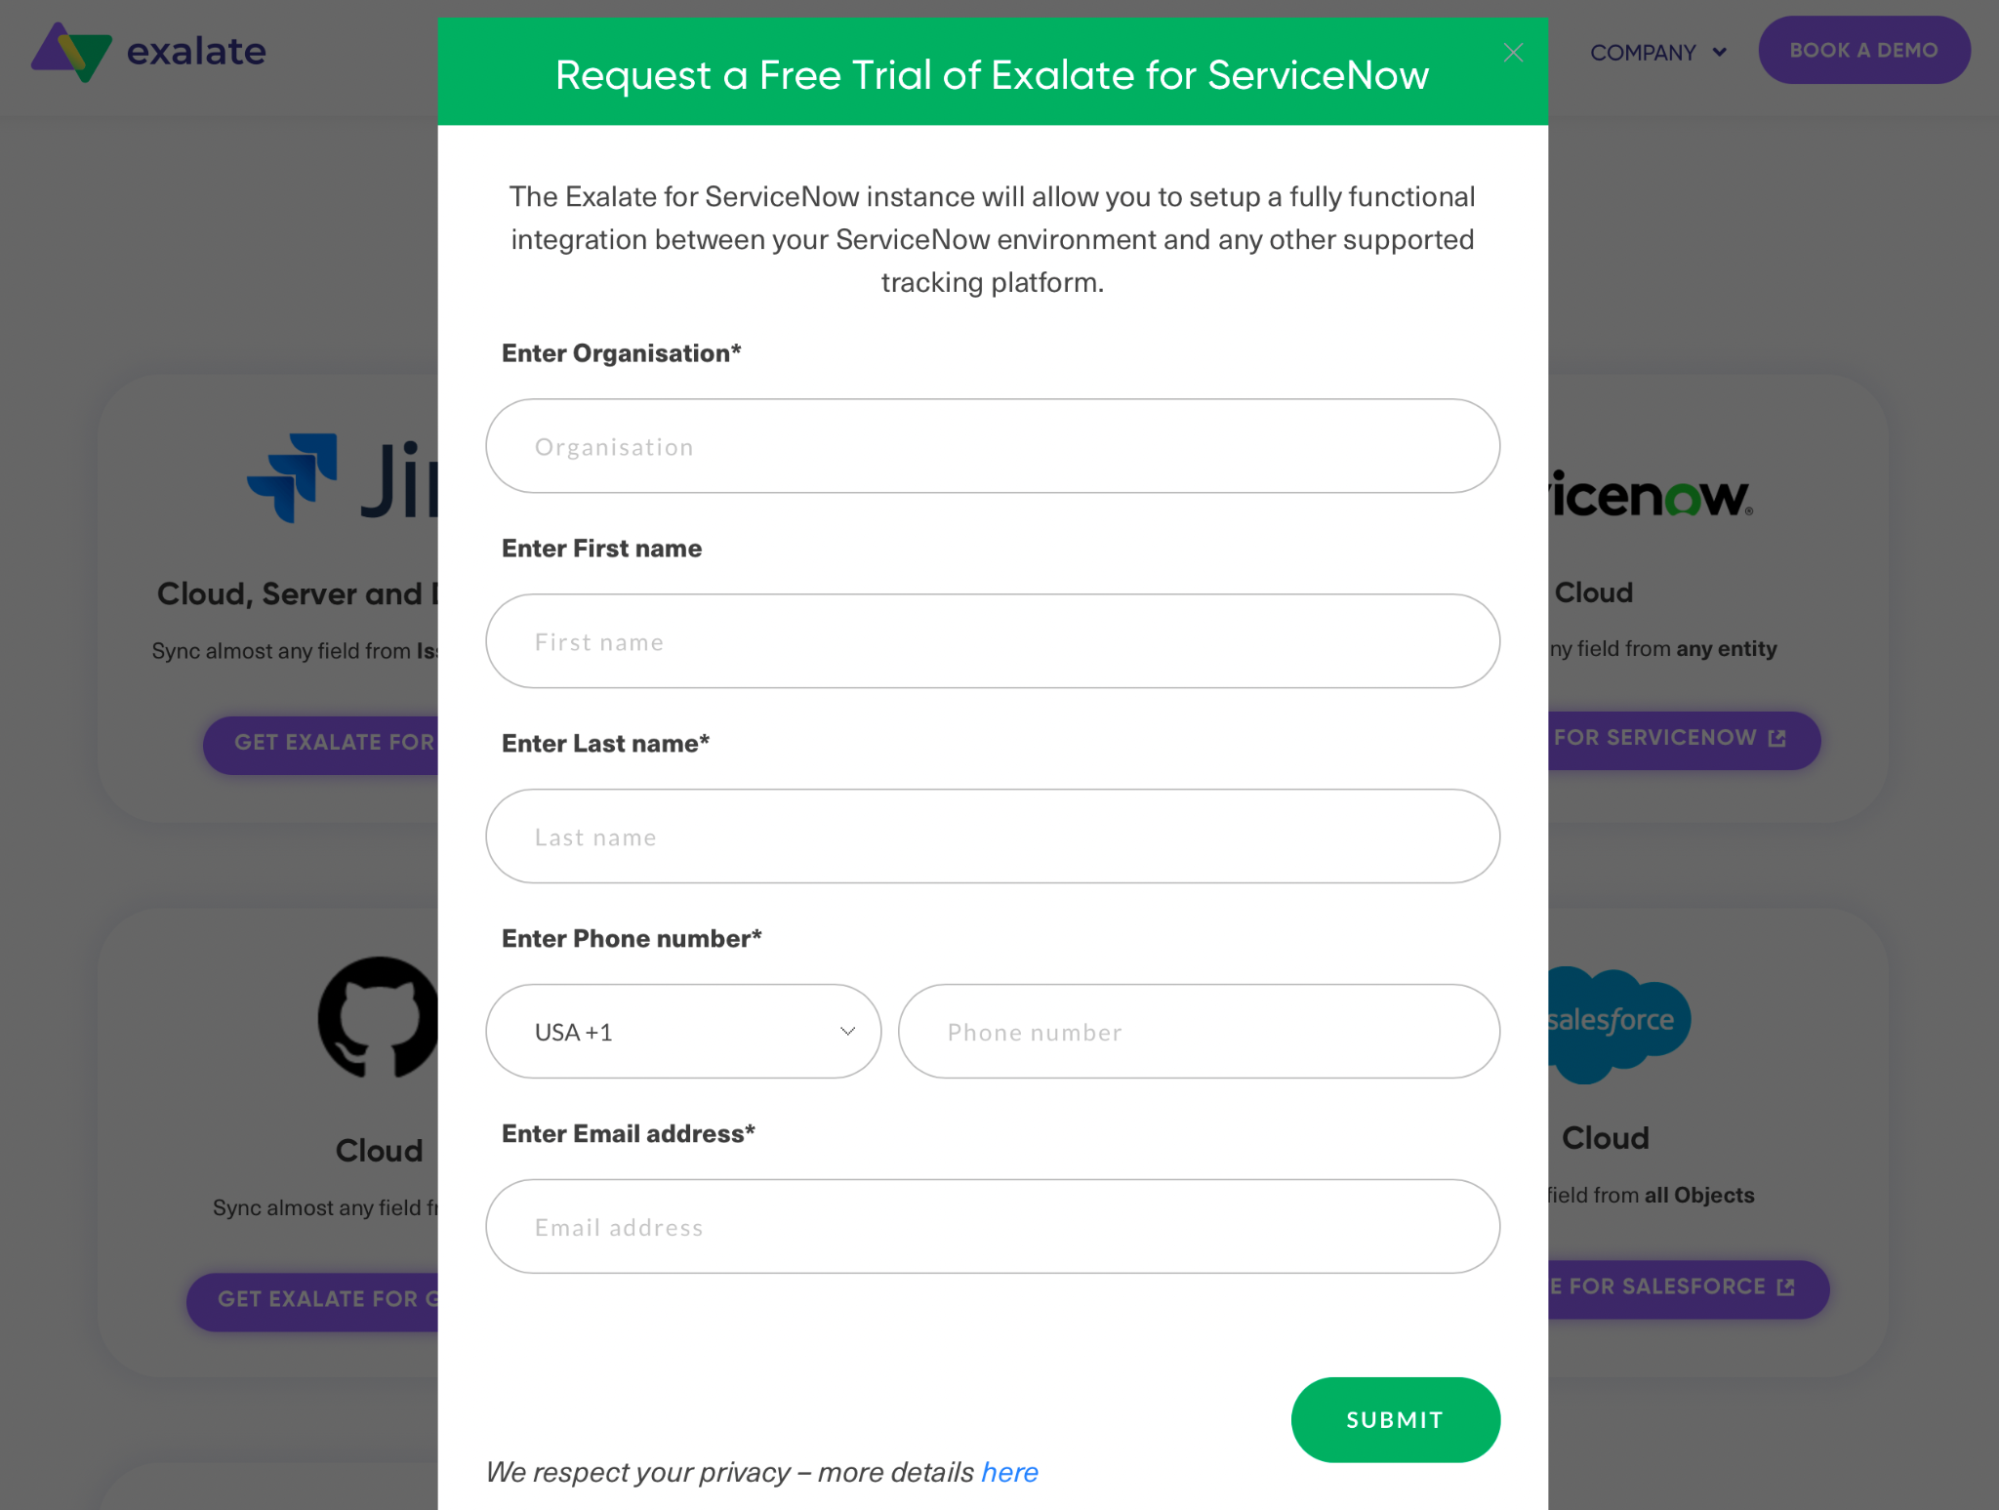Click the Organisation input field
1999x1510 pixels.
(x=993, y=446)
